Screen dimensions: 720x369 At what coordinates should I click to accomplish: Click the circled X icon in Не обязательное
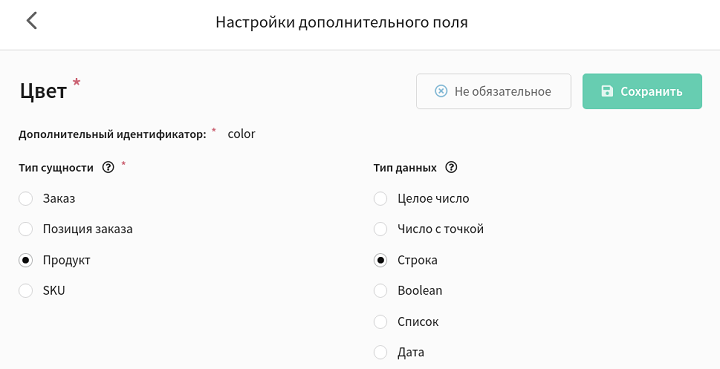click(441, 91)
